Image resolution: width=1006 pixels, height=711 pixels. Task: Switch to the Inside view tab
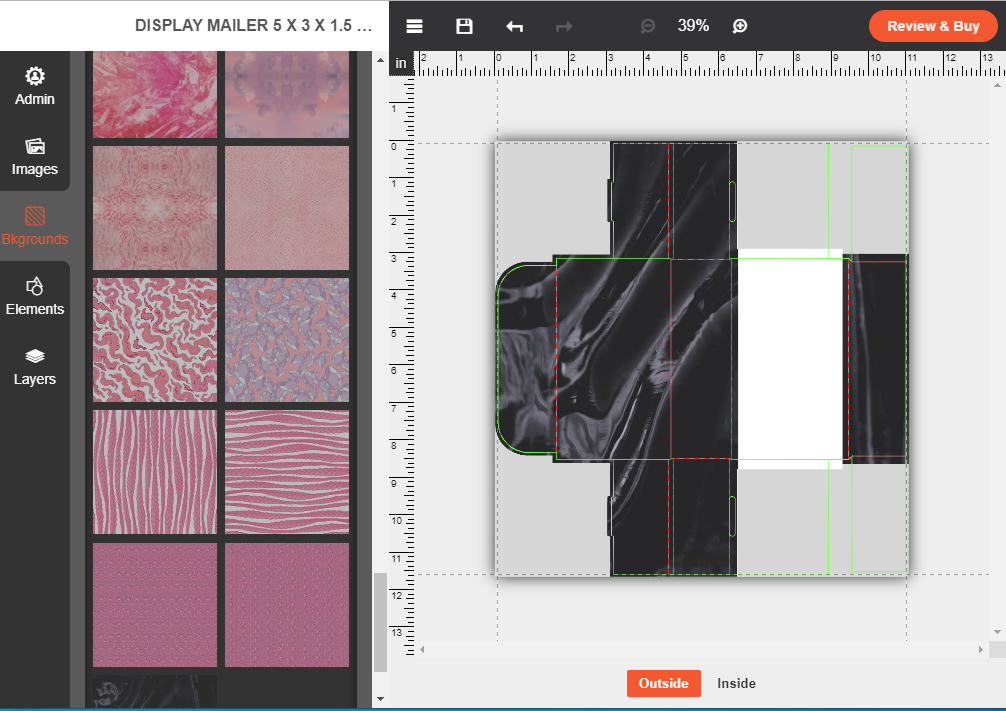coord(736,683)
